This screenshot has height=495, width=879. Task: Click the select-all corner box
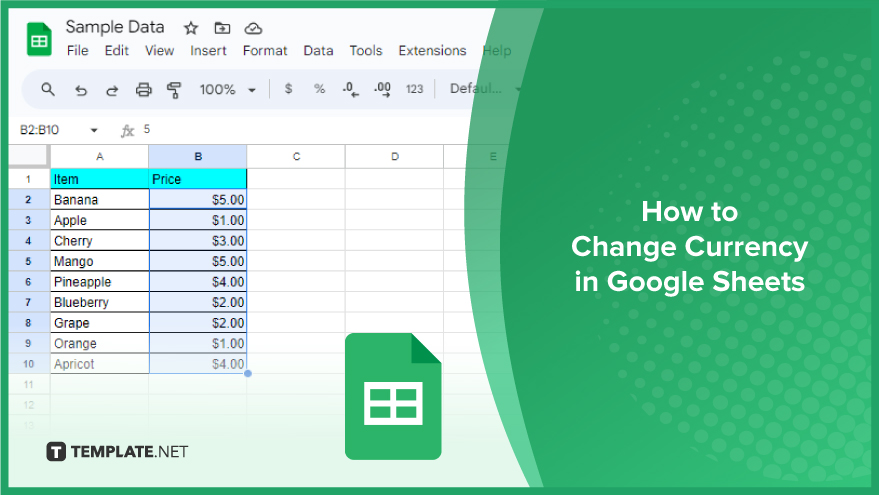point(29,156)
